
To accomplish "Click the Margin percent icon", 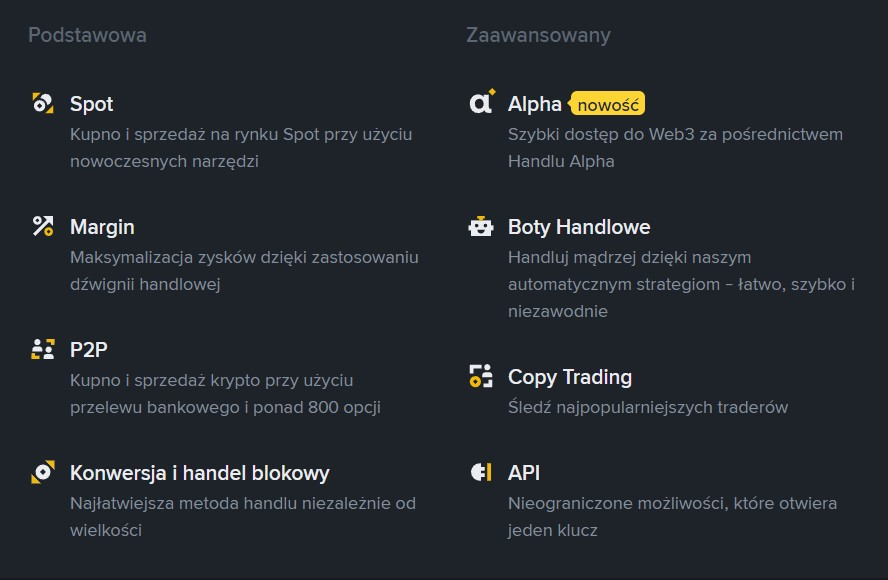I will (43, 226).
